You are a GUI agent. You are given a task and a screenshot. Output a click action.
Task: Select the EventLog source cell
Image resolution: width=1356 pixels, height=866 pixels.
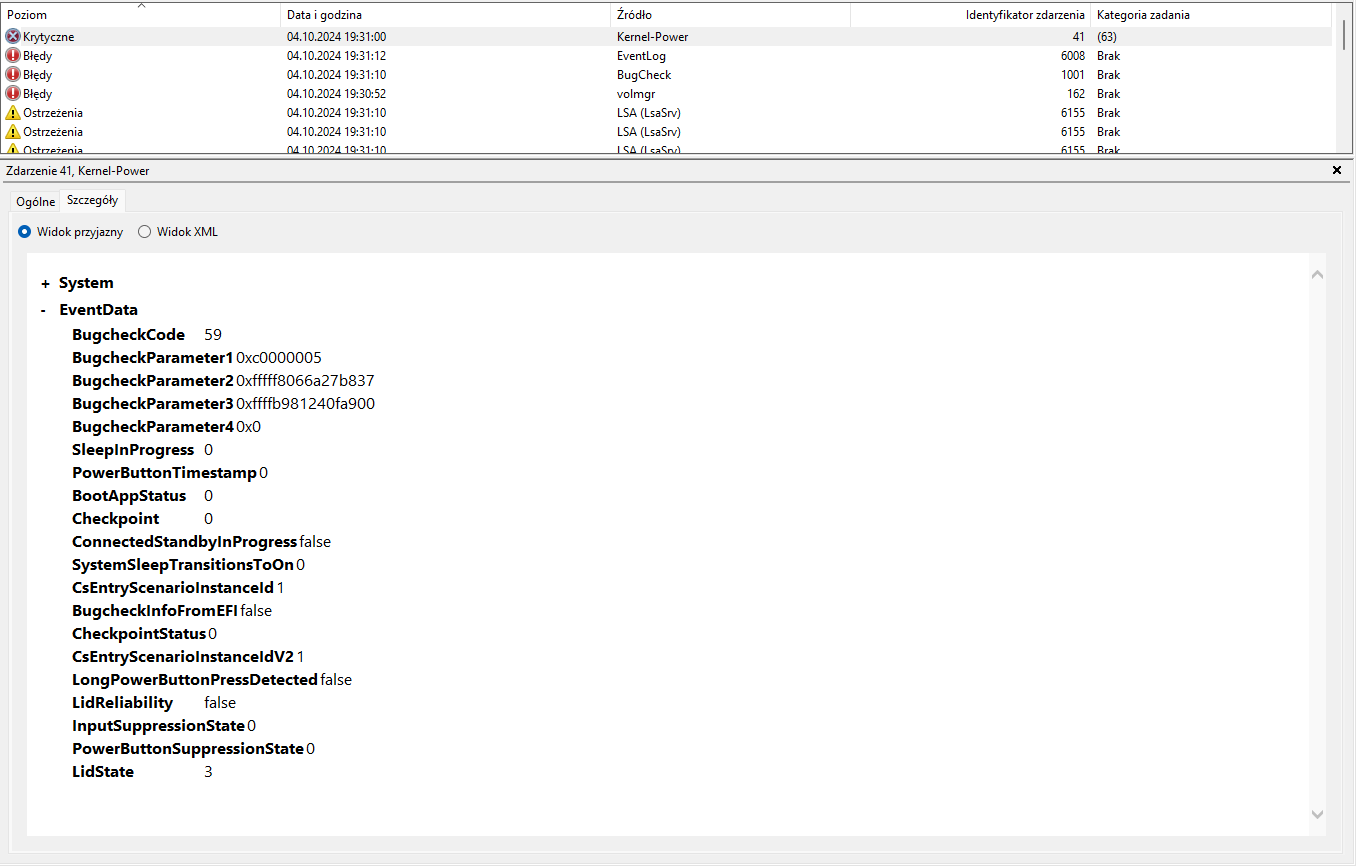pos(641,55)
